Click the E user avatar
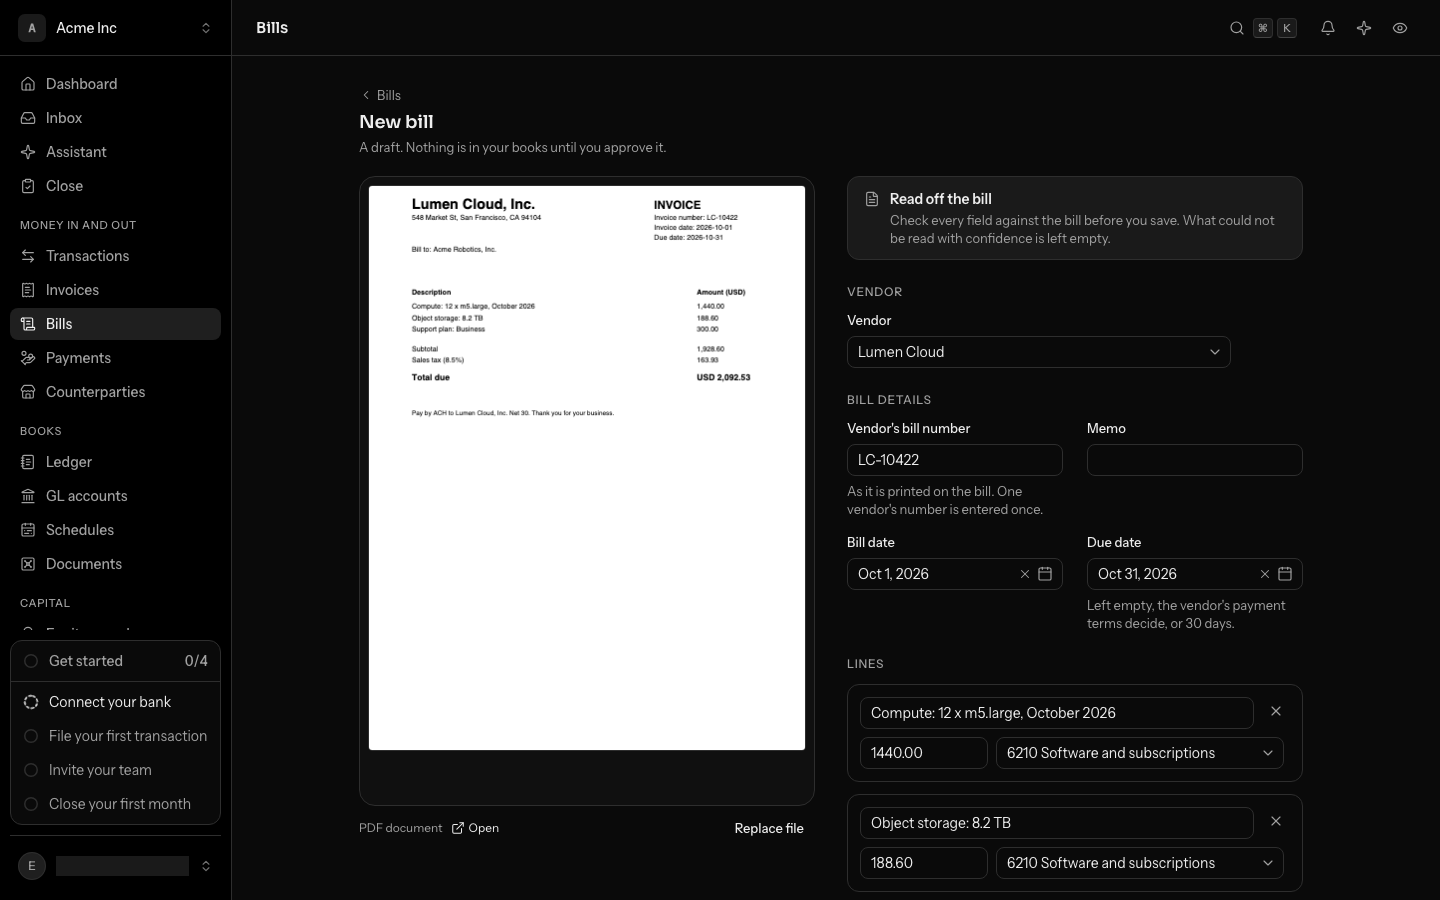The image size is (1440, 900). tap(32, 866)
